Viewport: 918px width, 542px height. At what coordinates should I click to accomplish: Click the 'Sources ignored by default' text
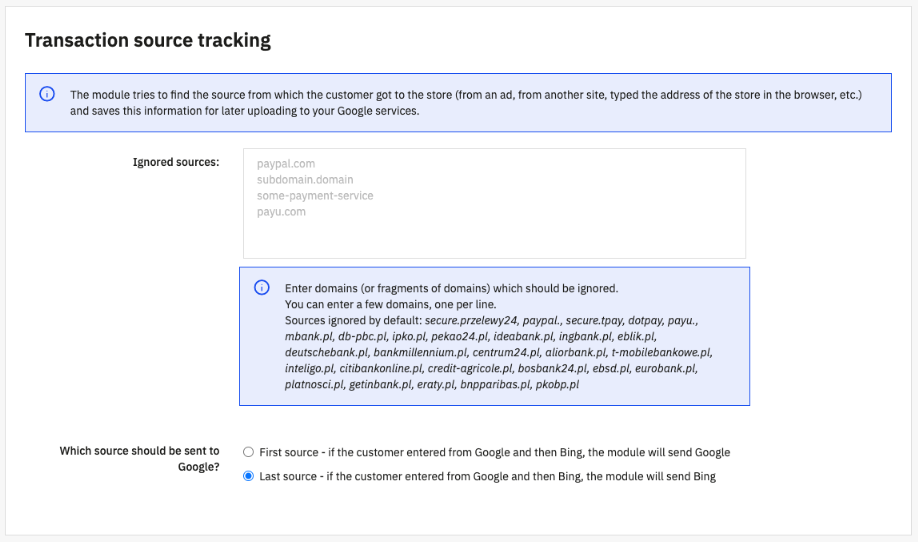click(352, 320)
